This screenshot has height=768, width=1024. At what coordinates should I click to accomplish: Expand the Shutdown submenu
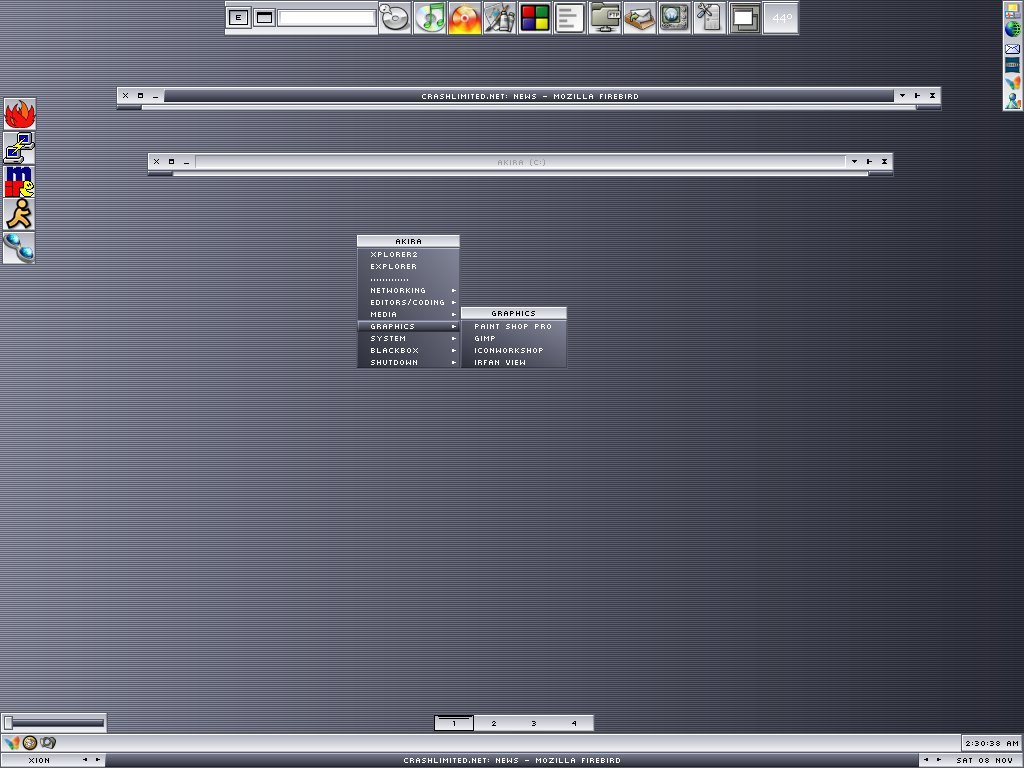[408, 362]
